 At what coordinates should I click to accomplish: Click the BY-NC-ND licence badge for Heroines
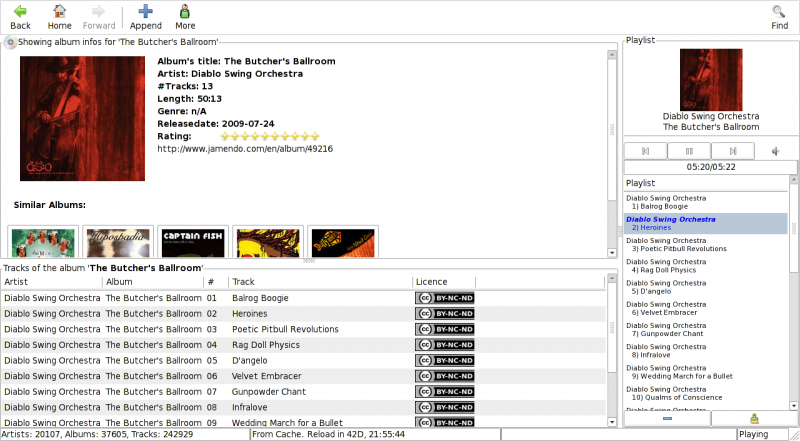point(444,314)
